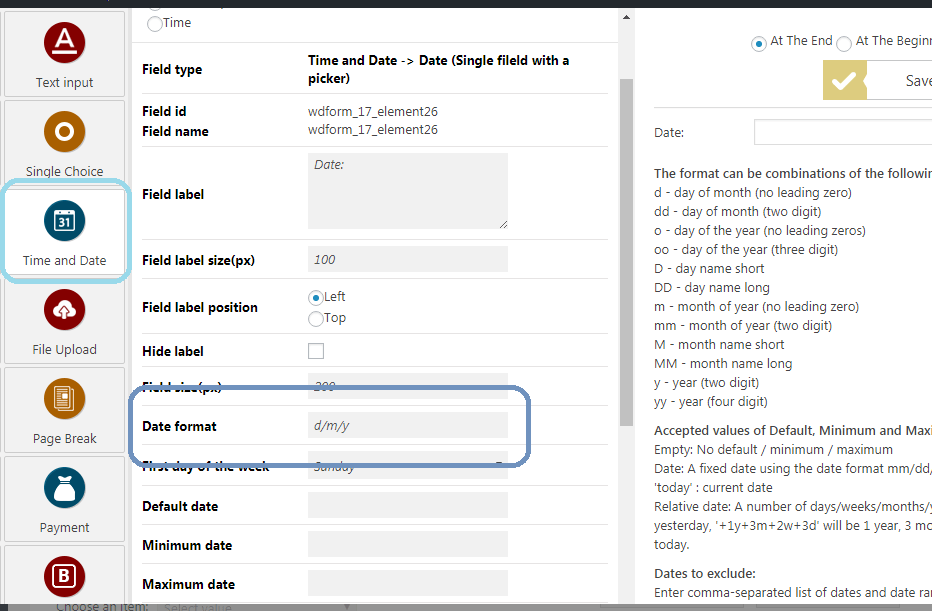
Task: Insert a Page Break element
Action: pyautogui.click(x=64, y=399)
